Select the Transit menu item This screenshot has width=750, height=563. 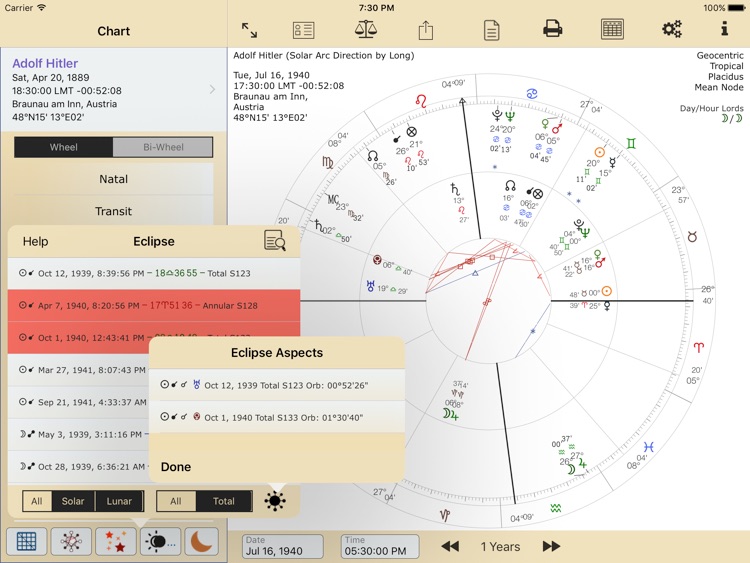point(113,211)
